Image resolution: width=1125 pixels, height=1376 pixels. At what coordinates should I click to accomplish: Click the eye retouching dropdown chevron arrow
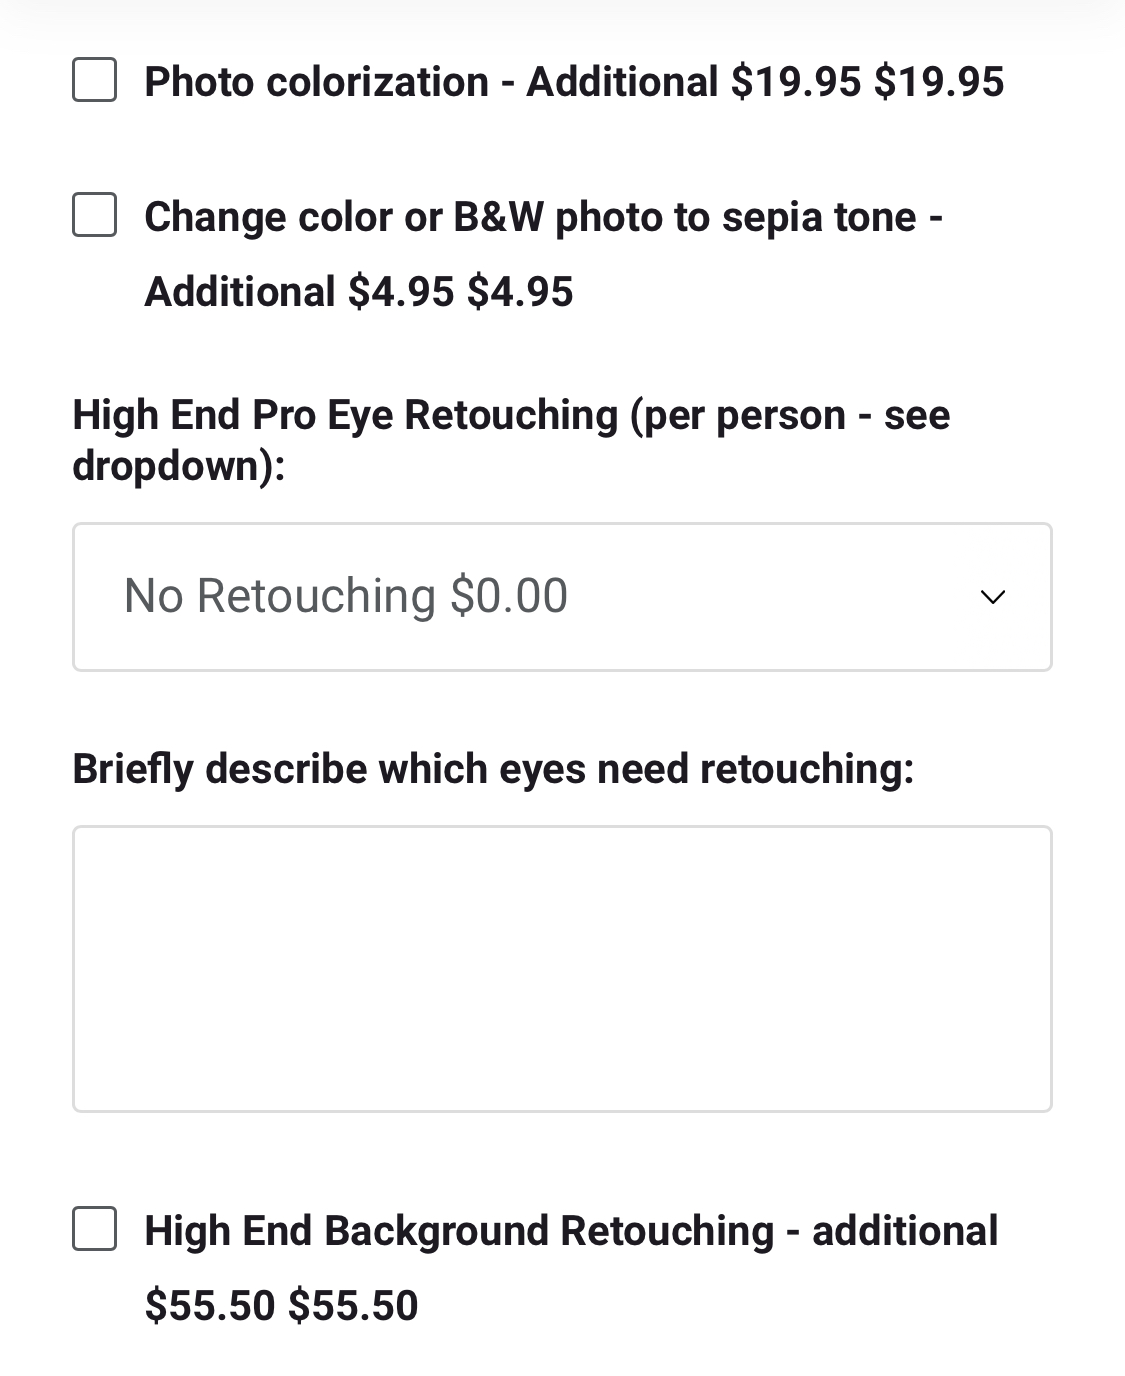click(x=992, y=597)
